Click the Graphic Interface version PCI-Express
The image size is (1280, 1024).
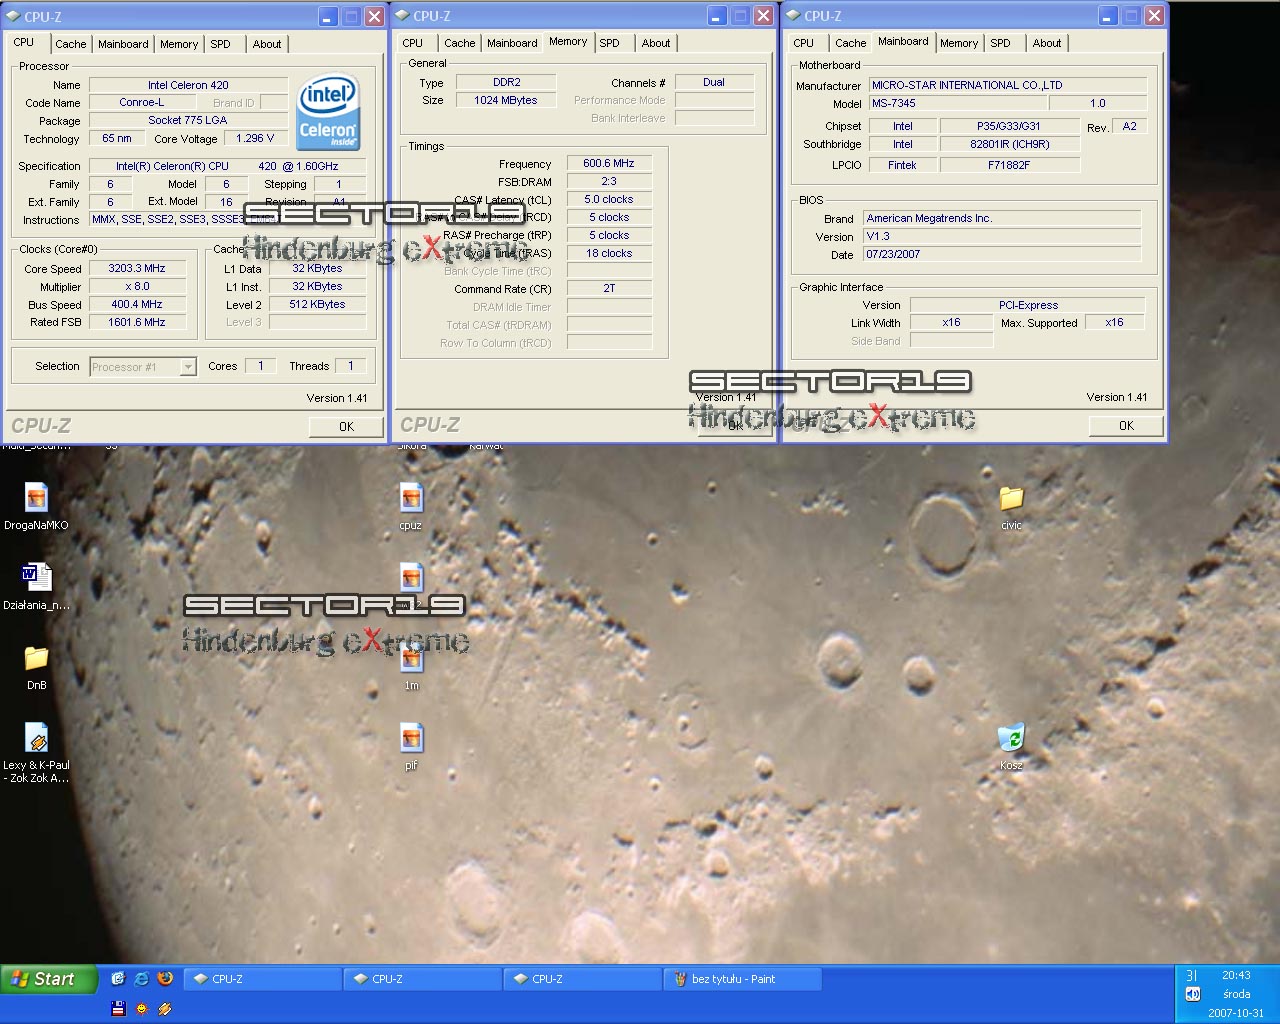coord(1028,305)
